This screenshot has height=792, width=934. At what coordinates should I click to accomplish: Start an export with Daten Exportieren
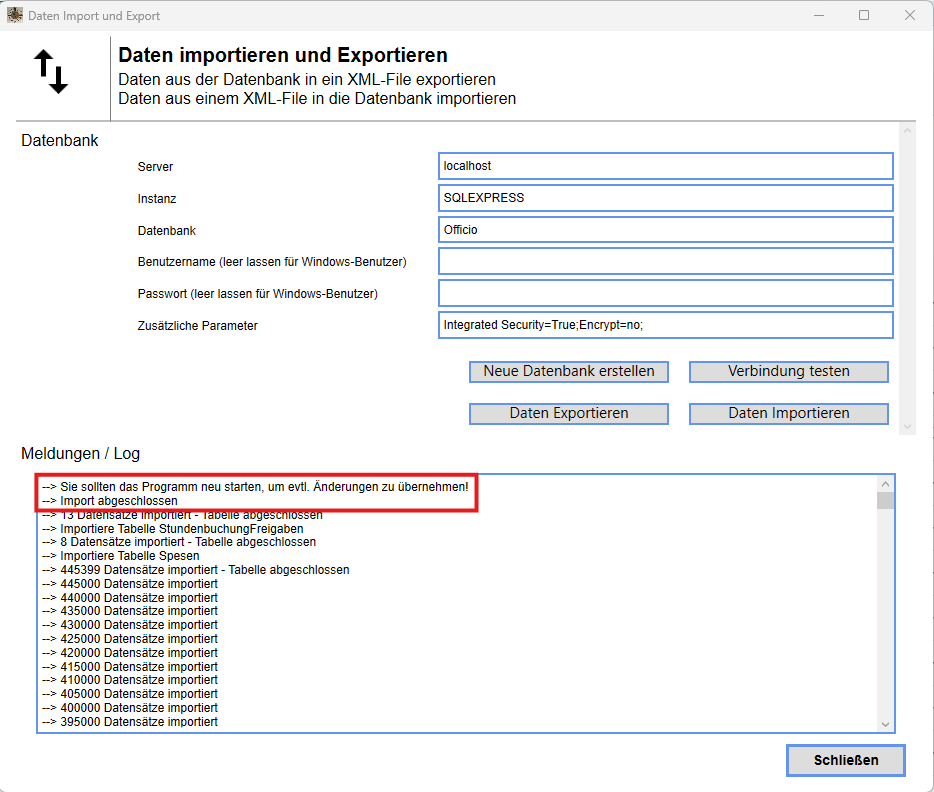568,412
